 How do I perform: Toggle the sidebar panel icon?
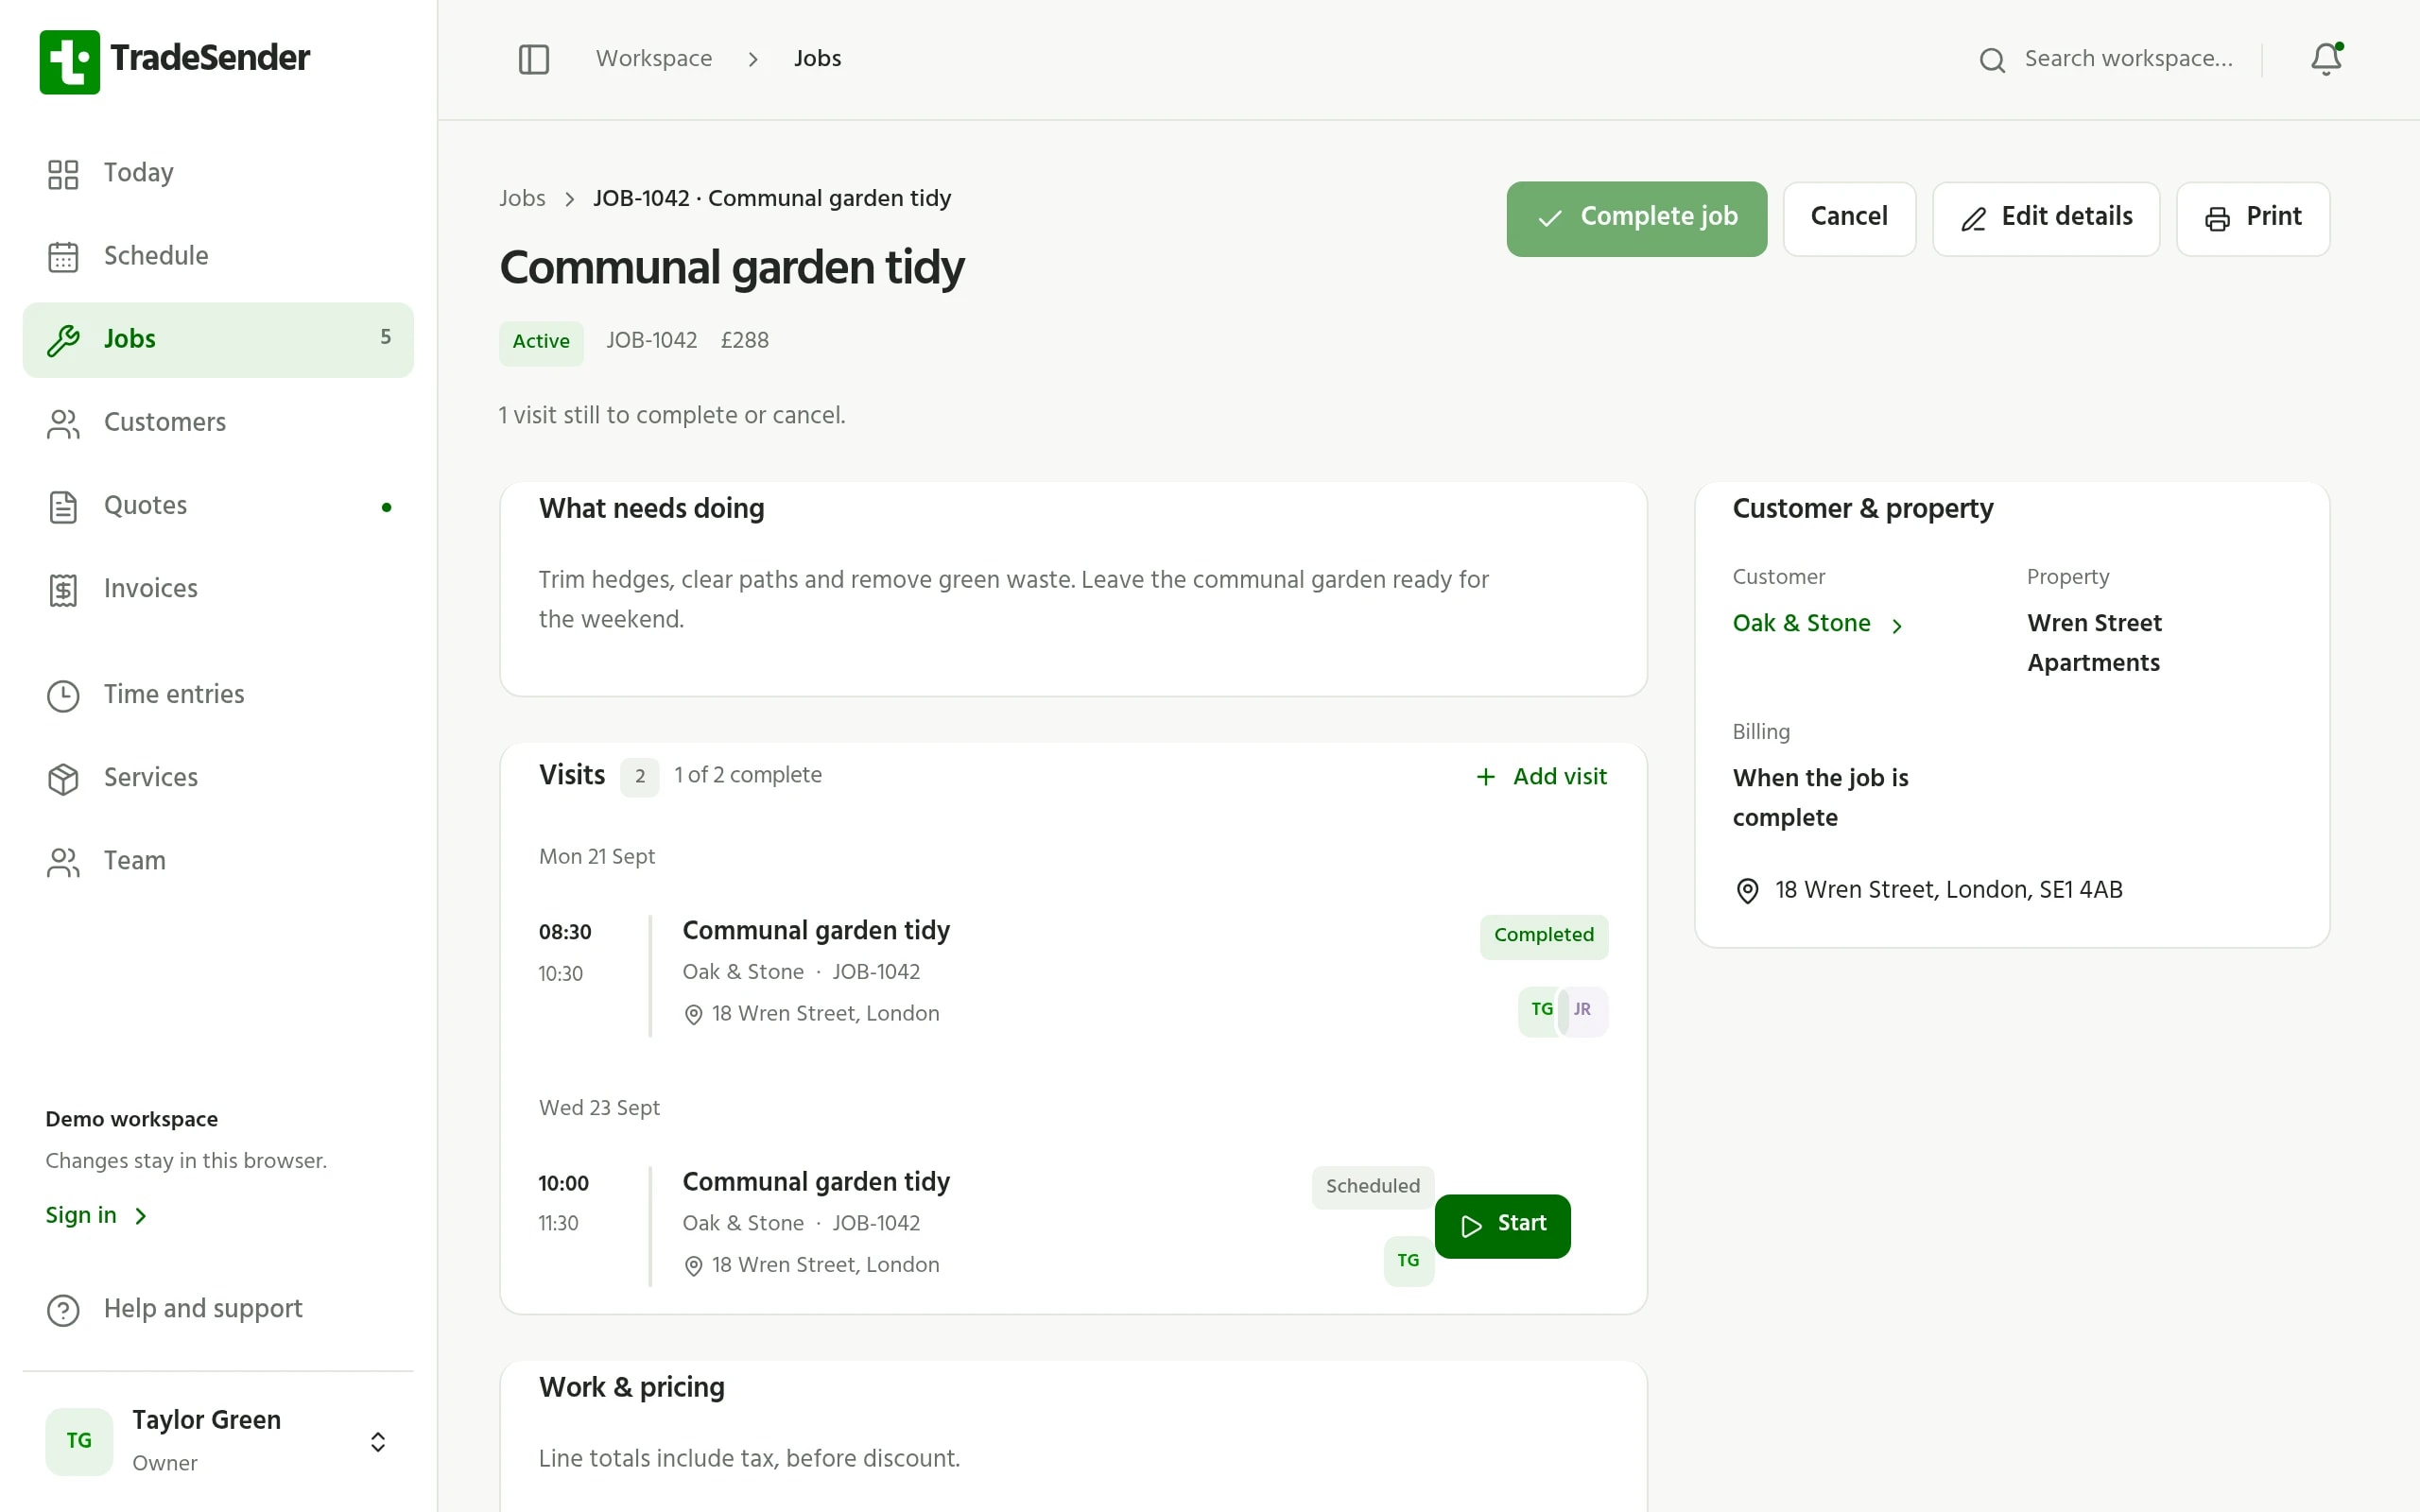pos(534,59)
